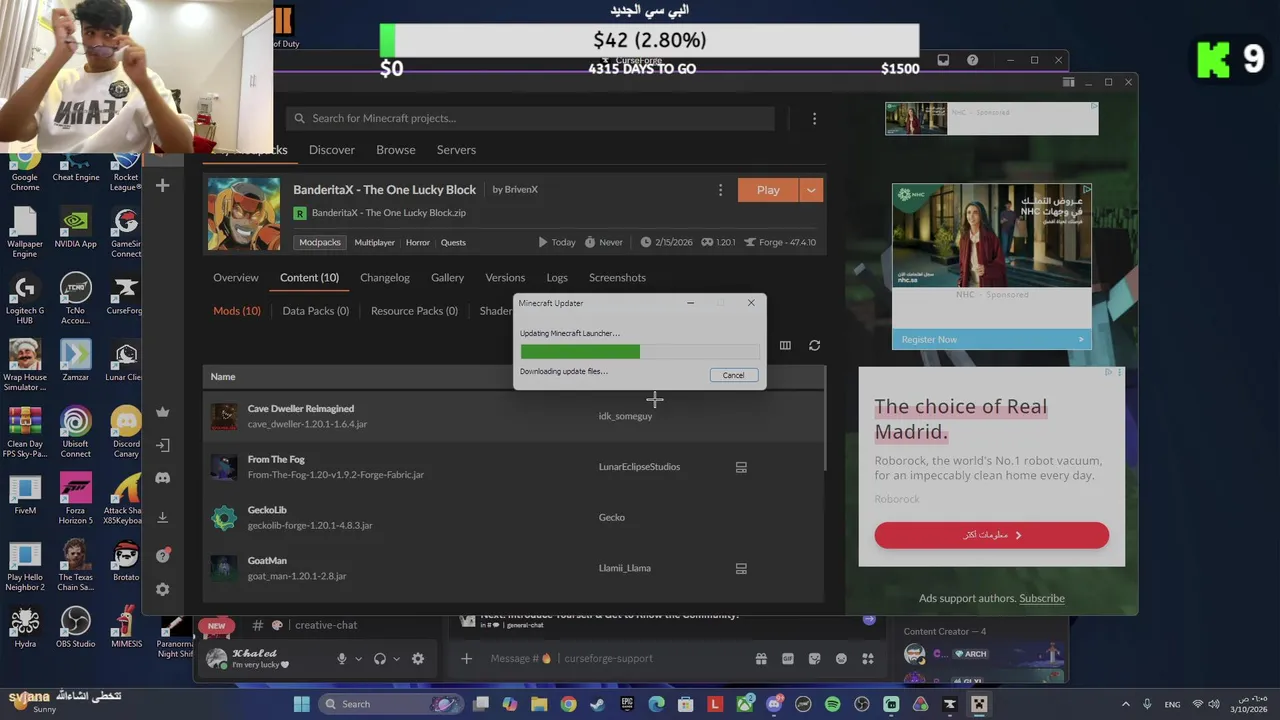The height and width of the screenshot is (720, 1280).
Task: Expand Play button dropdown arrow
Action: coord(811,190)
